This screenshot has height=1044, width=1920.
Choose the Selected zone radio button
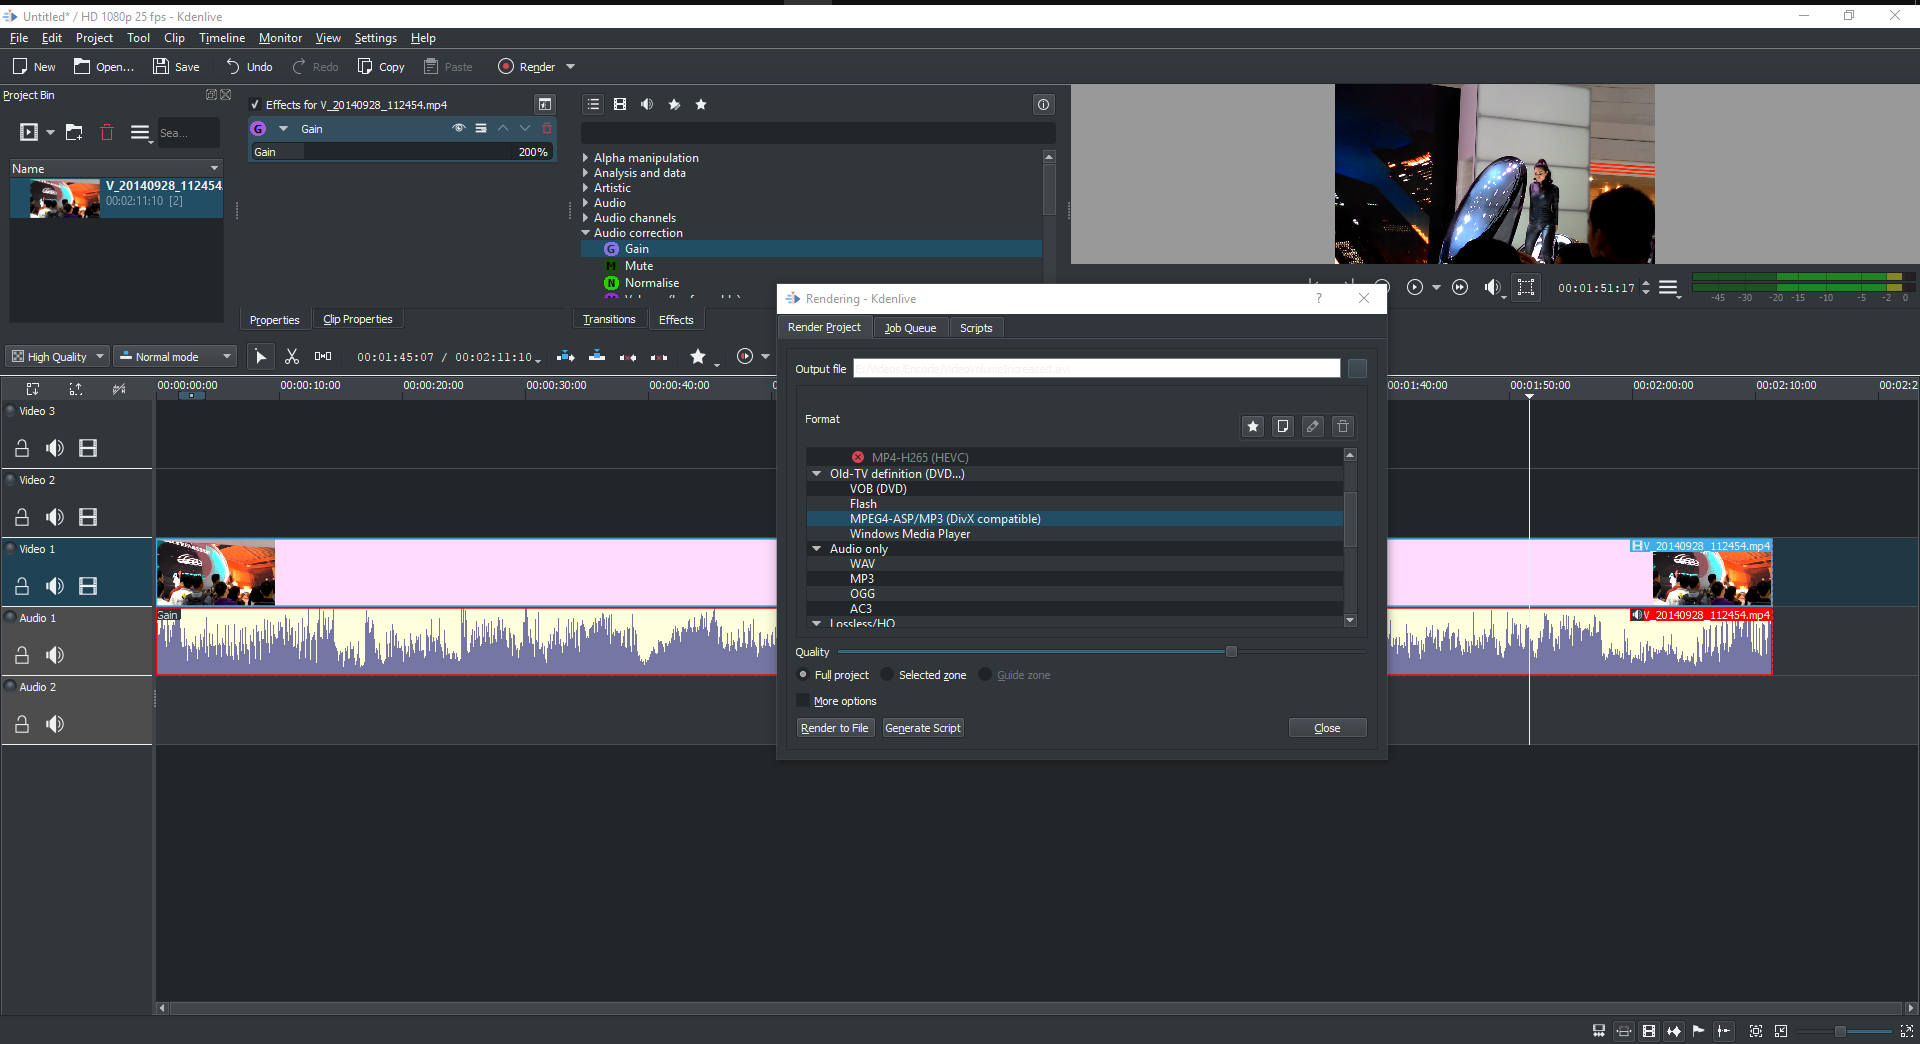pyautogui.click(x=887, y=675)
